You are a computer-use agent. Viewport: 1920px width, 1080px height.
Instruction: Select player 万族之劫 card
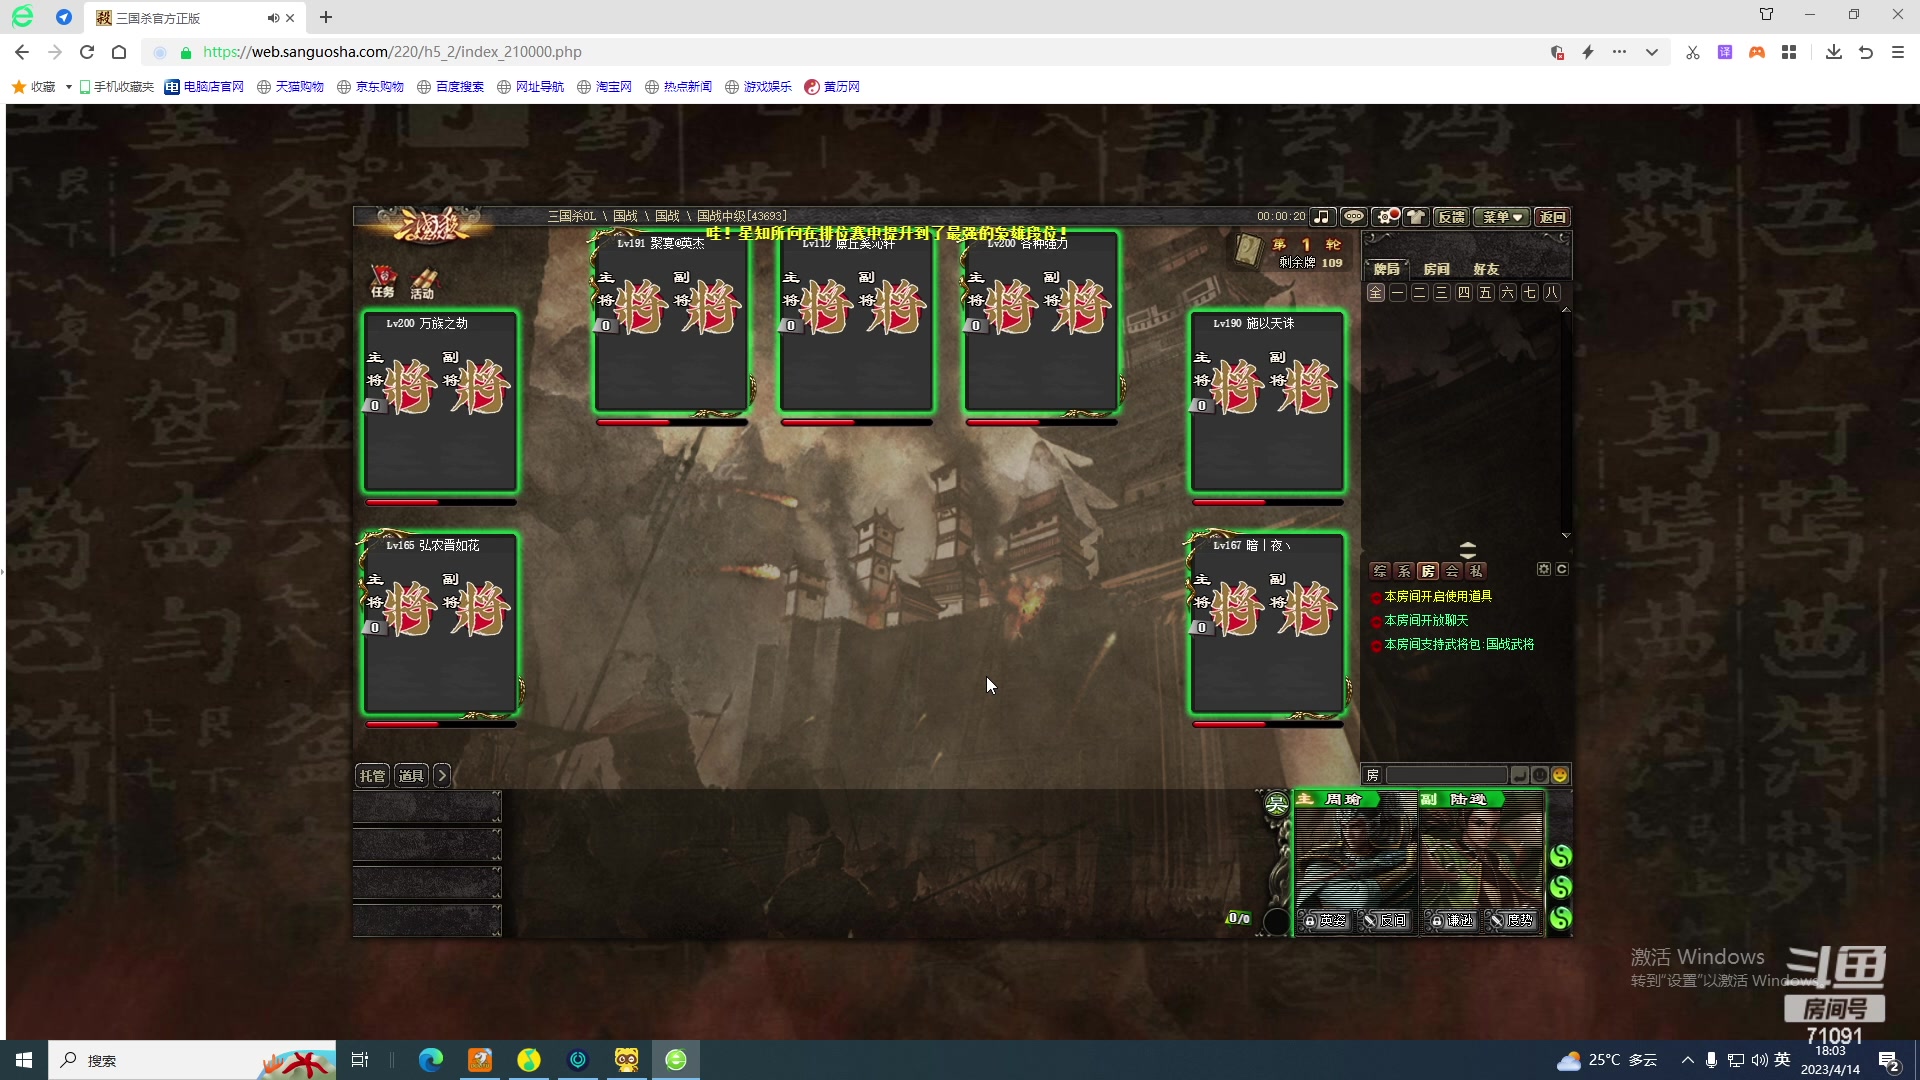pyautogui.click(x=440, y=402)
